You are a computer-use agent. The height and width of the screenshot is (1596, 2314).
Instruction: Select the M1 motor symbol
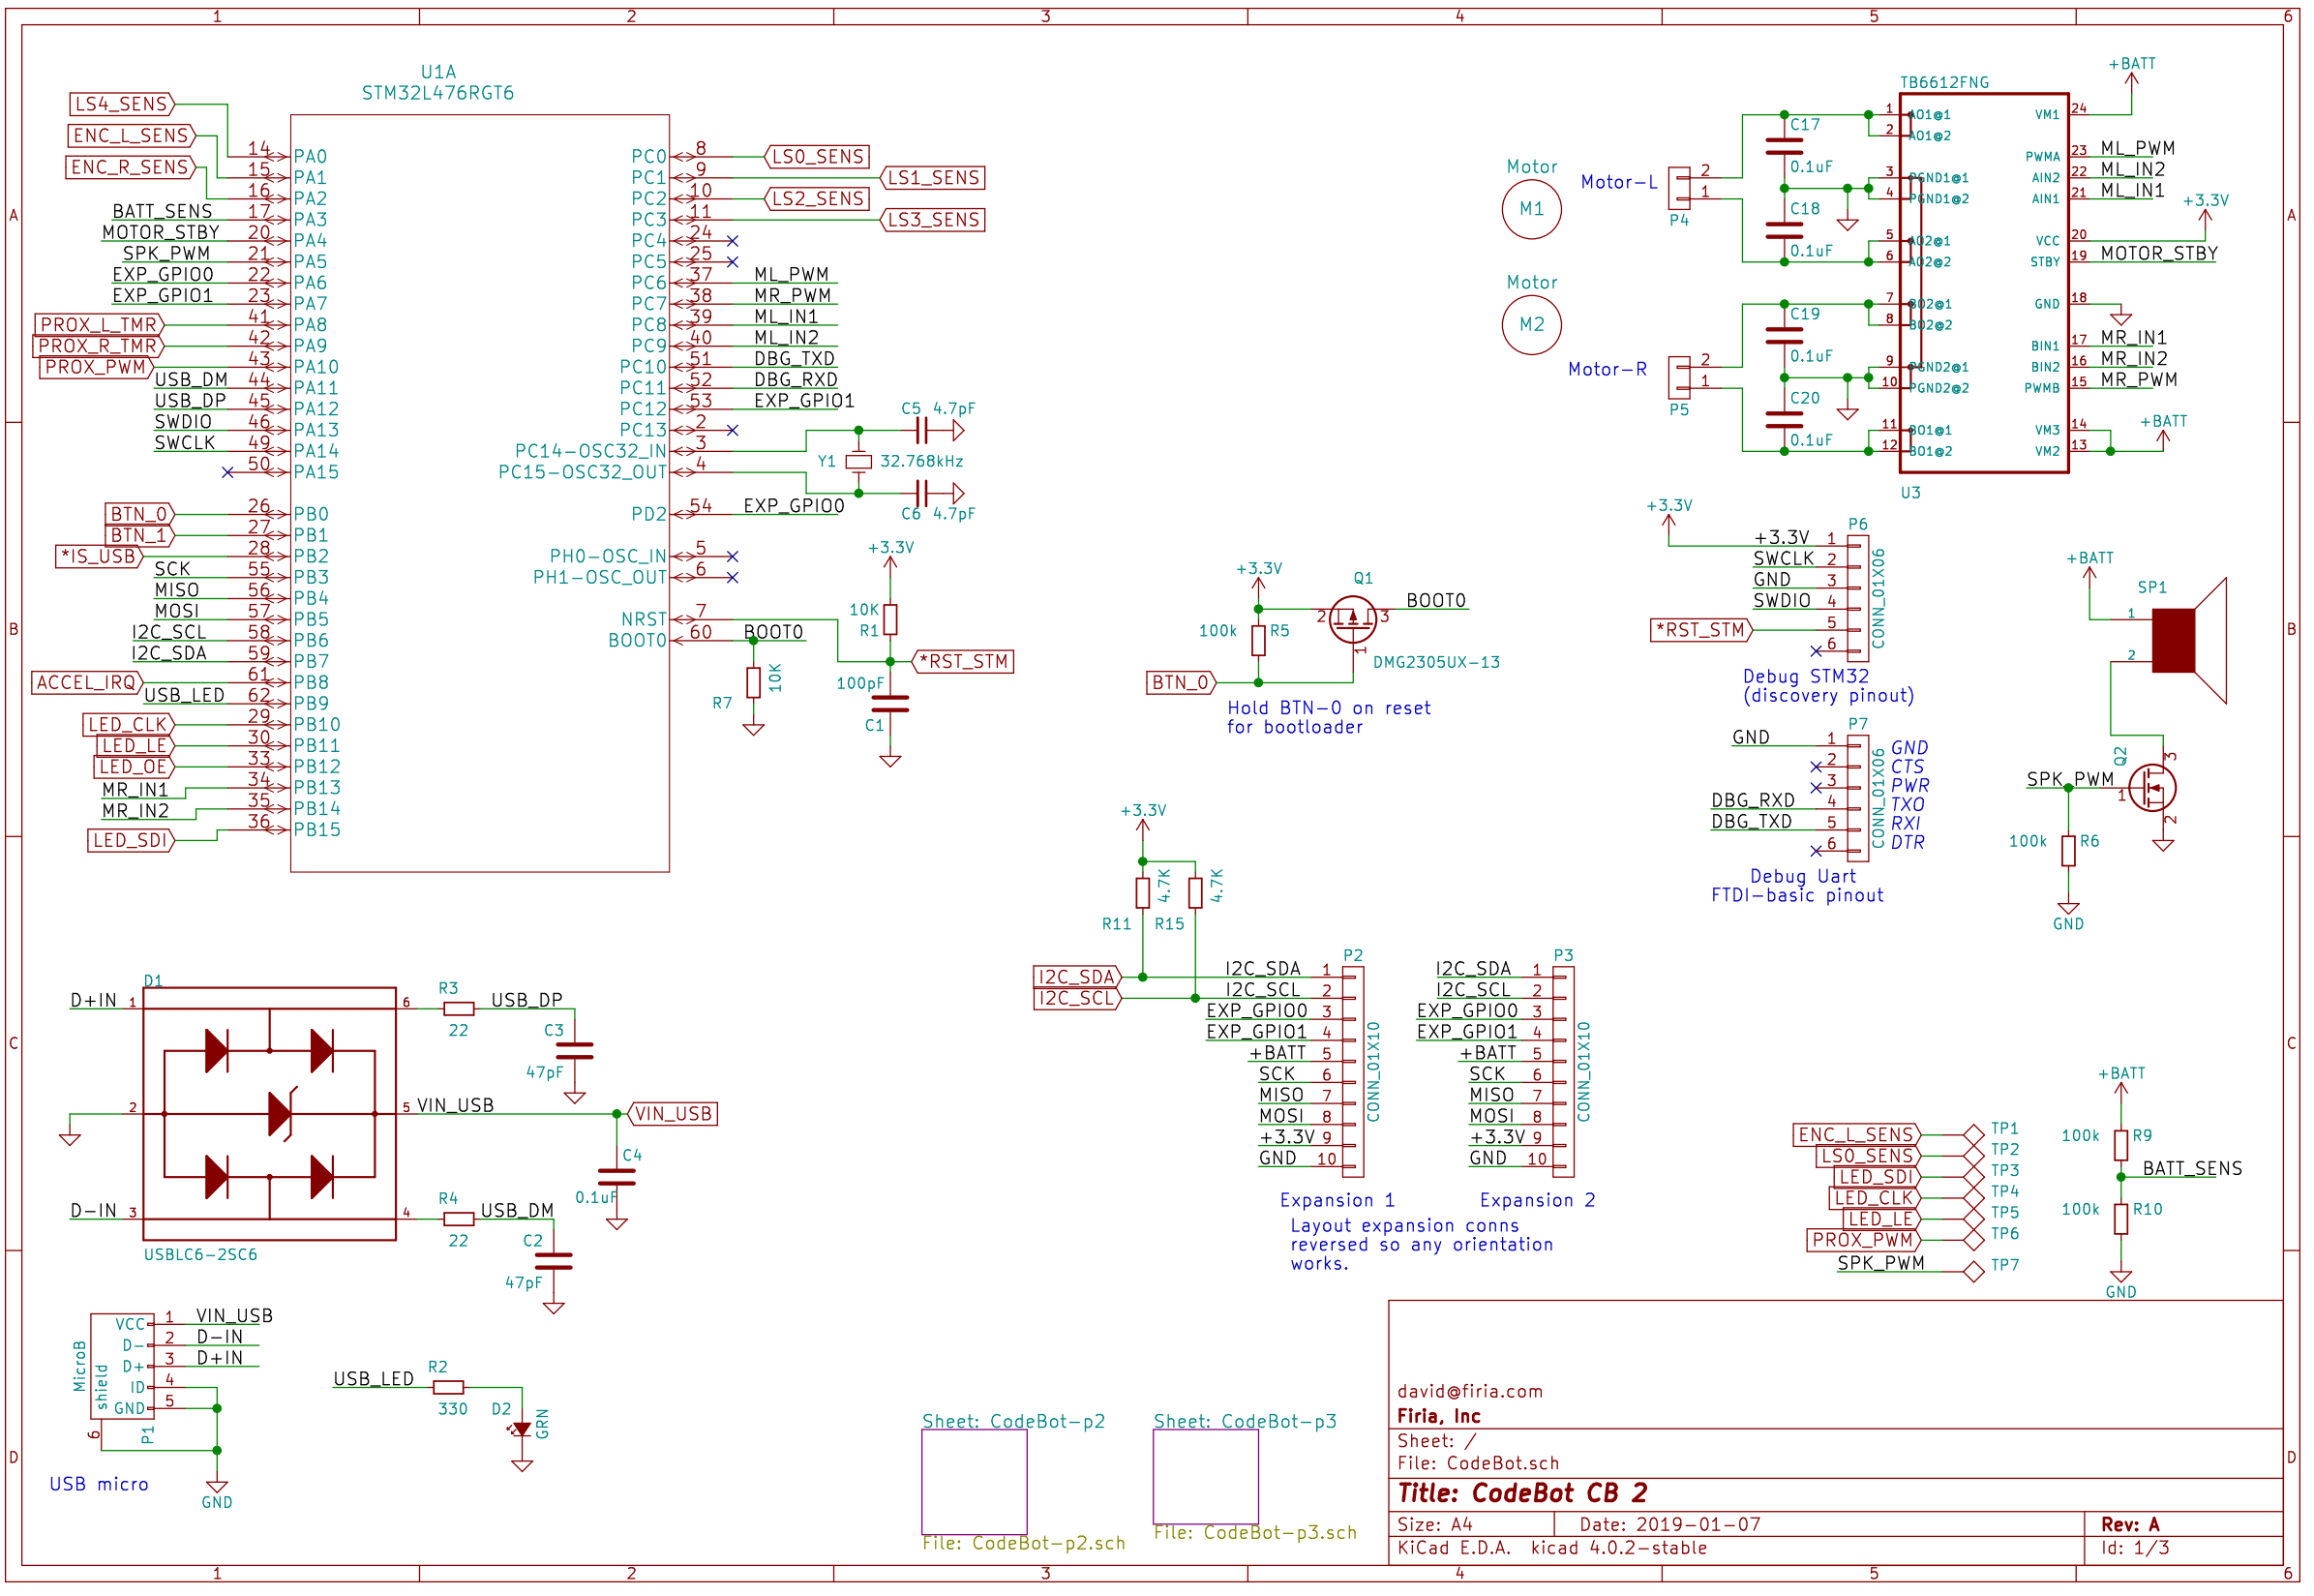pyautogui.click(x=1531, y=209)
